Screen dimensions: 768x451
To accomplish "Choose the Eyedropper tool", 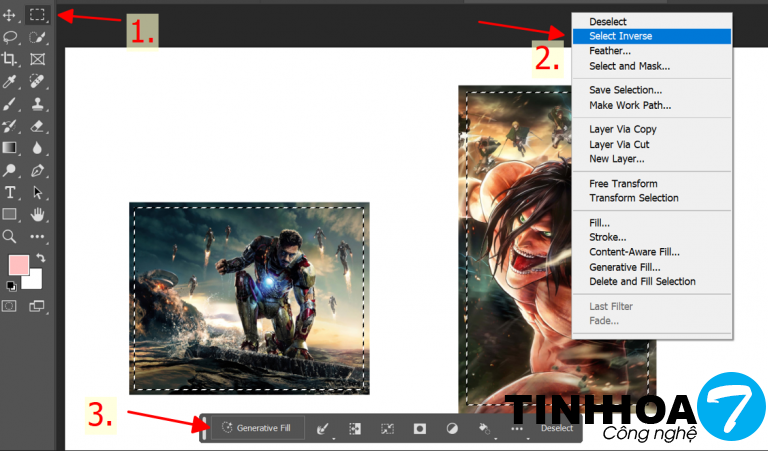I will (x=10, y=82).
